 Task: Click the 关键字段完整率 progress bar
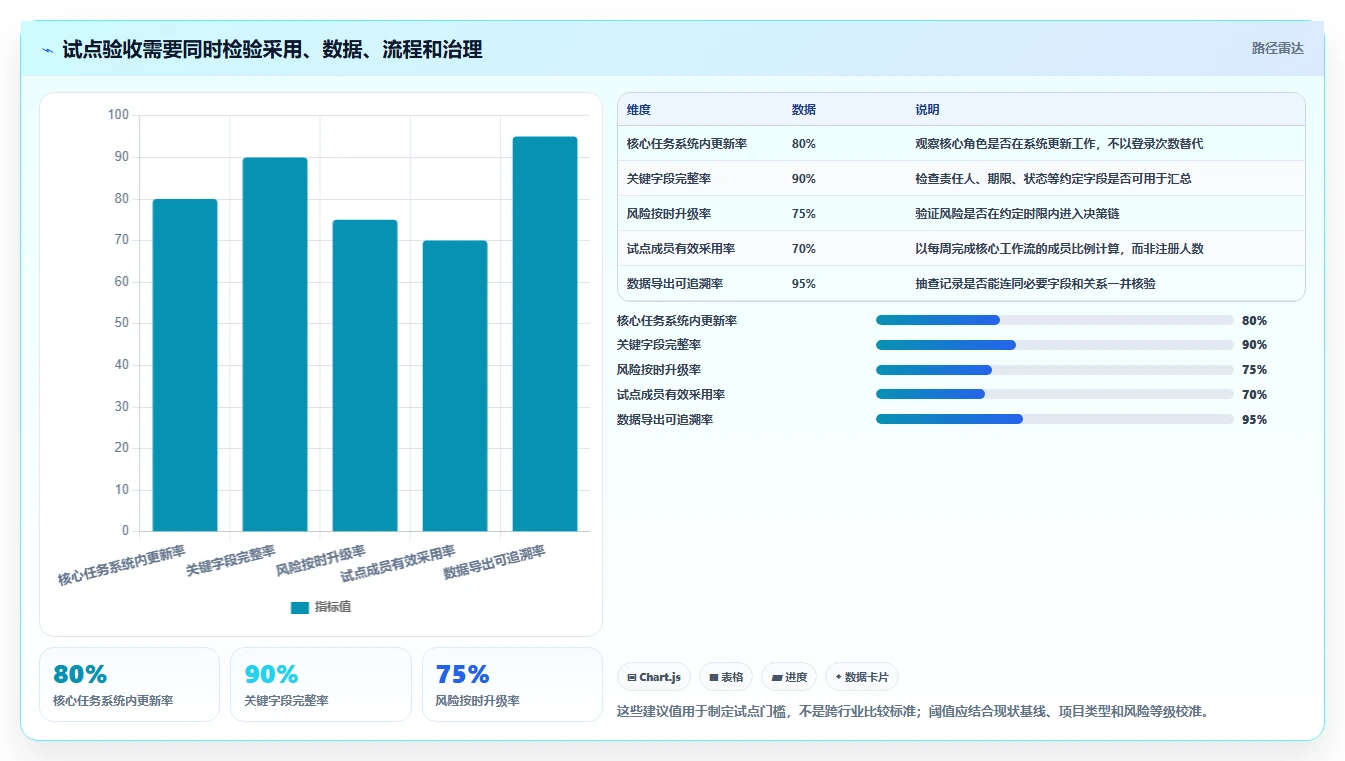click(1054, 345)
